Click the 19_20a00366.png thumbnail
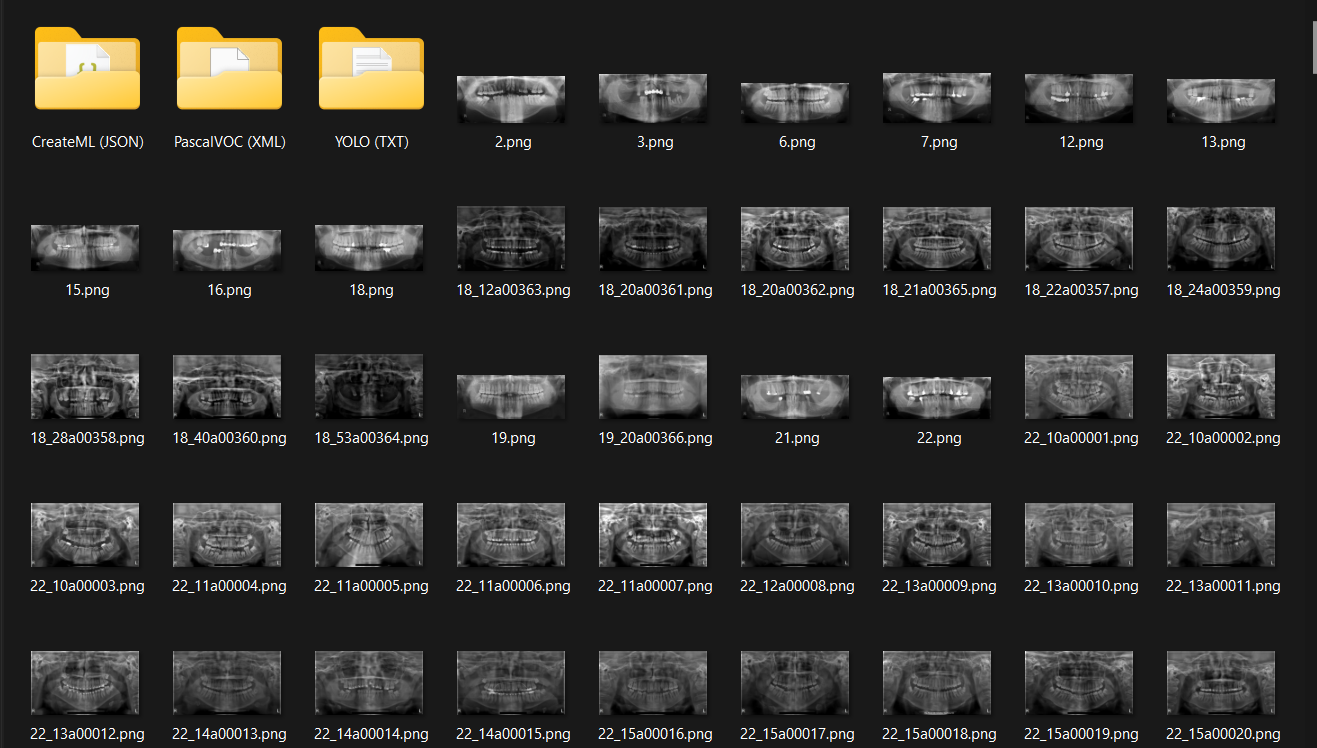Image resolution: width=1317 pixels, height=748 pixels. (653, 387)
